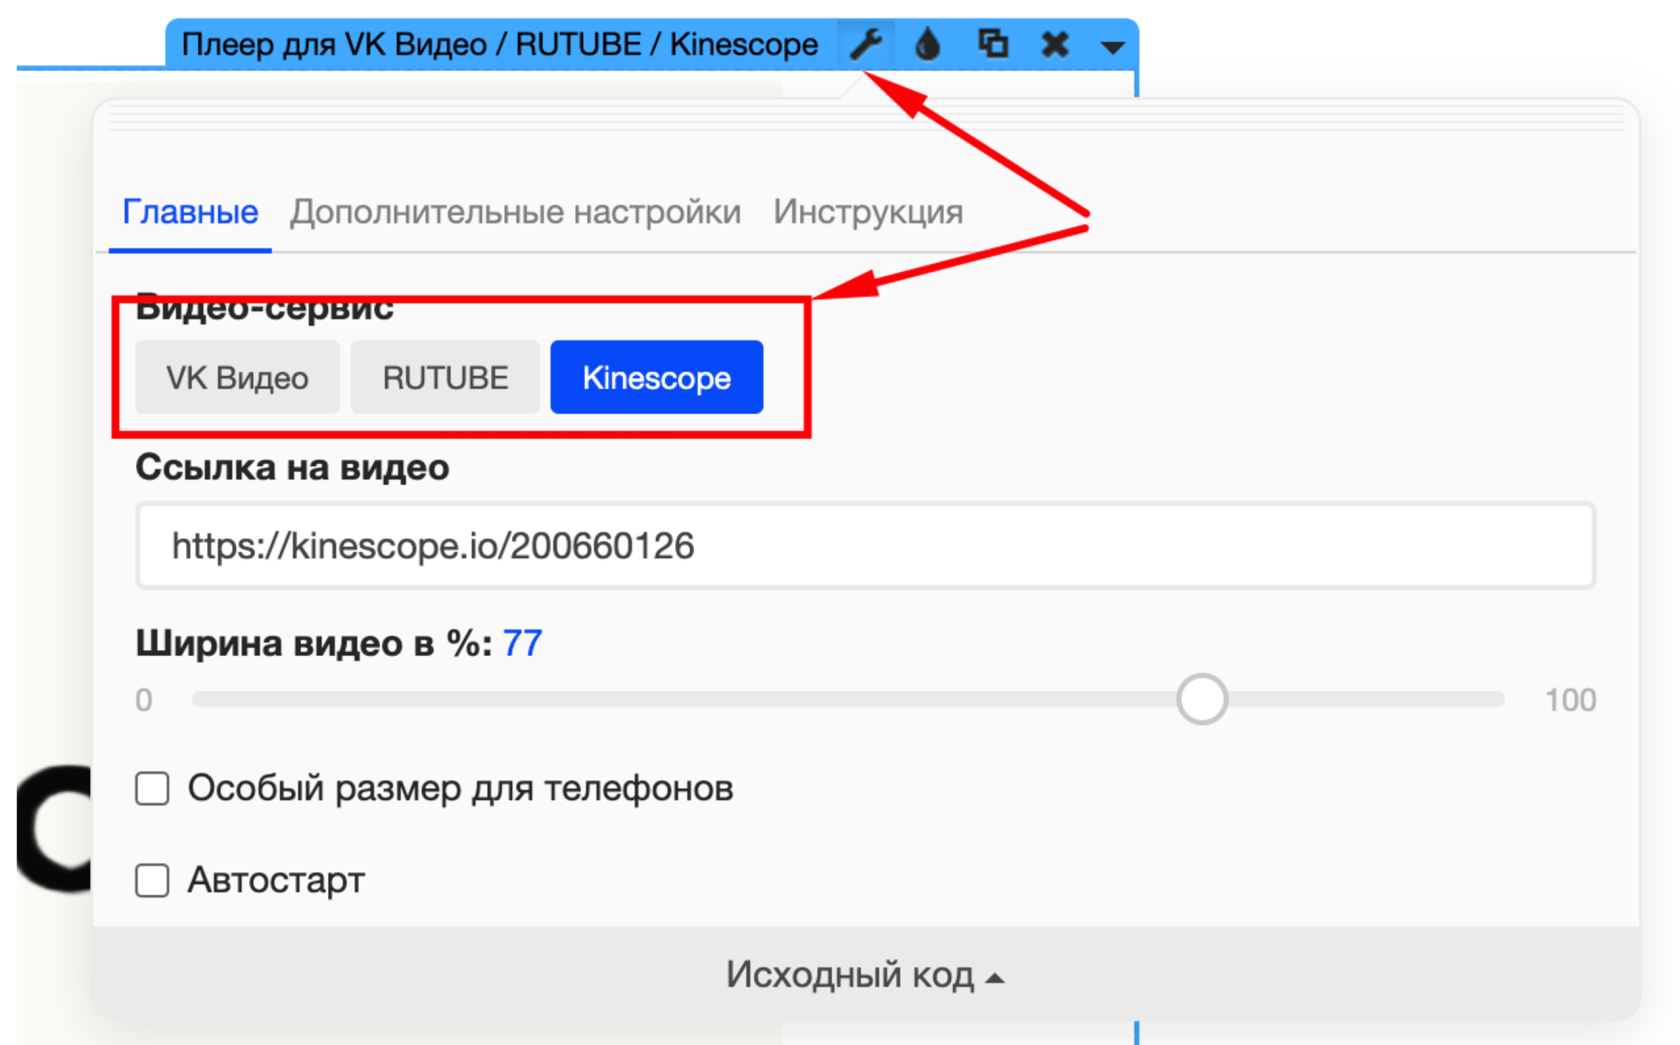
Task: Choose the Kinescope video service button
Action: click(657, 378)
